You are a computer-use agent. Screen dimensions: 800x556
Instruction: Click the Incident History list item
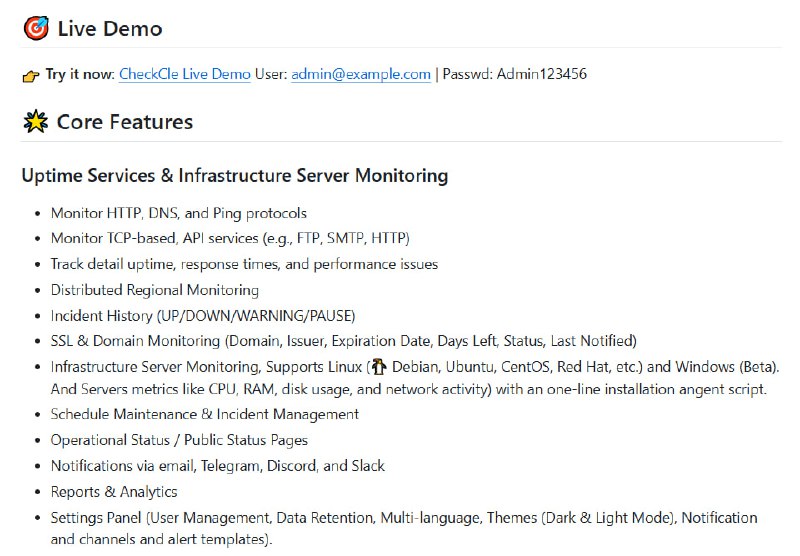pyautogui.click(x=203, y=315)
